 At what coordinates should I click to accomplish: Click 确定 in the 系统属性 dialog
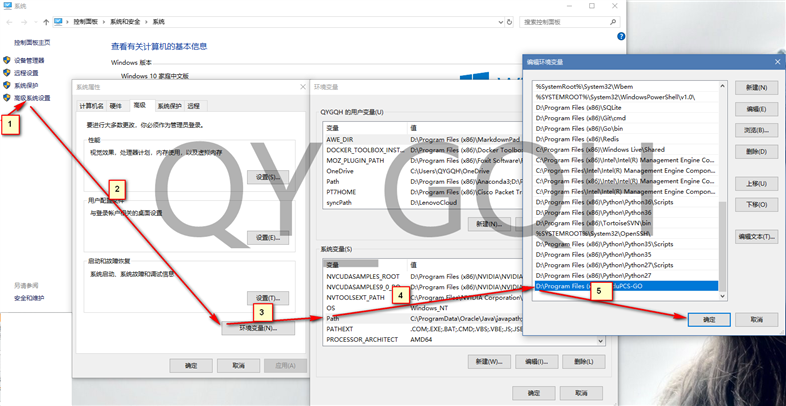[191, 366]
